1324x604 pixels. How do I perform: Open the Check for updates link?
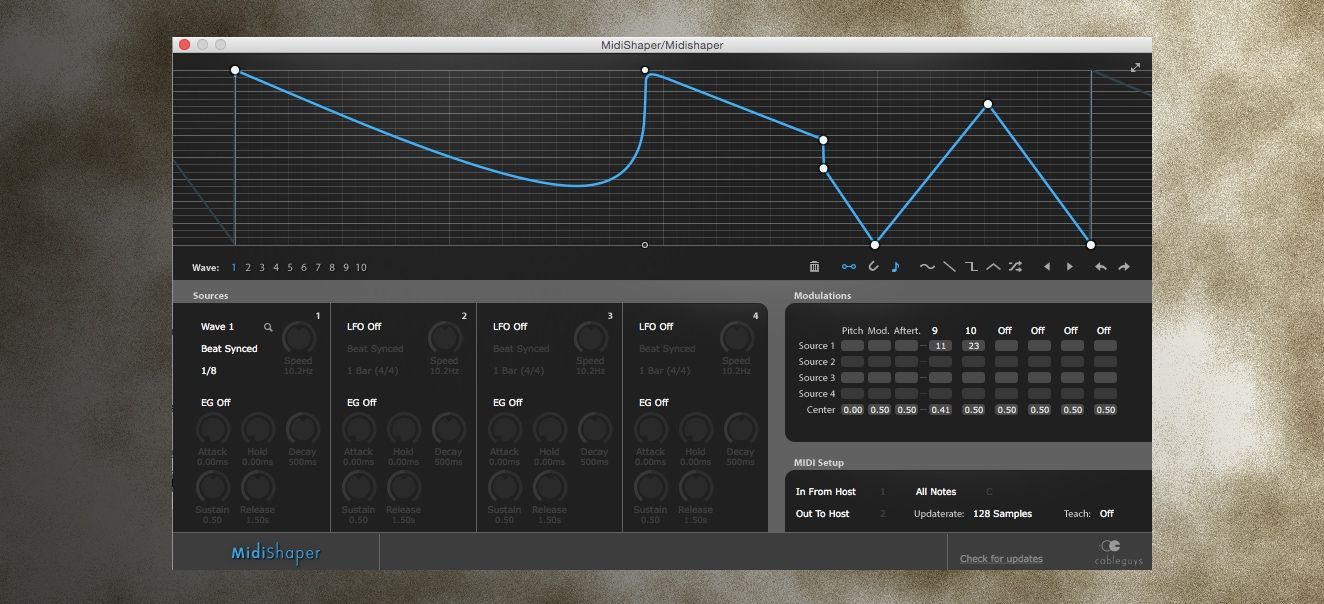pyautogui.click(x=1001, y=559)
